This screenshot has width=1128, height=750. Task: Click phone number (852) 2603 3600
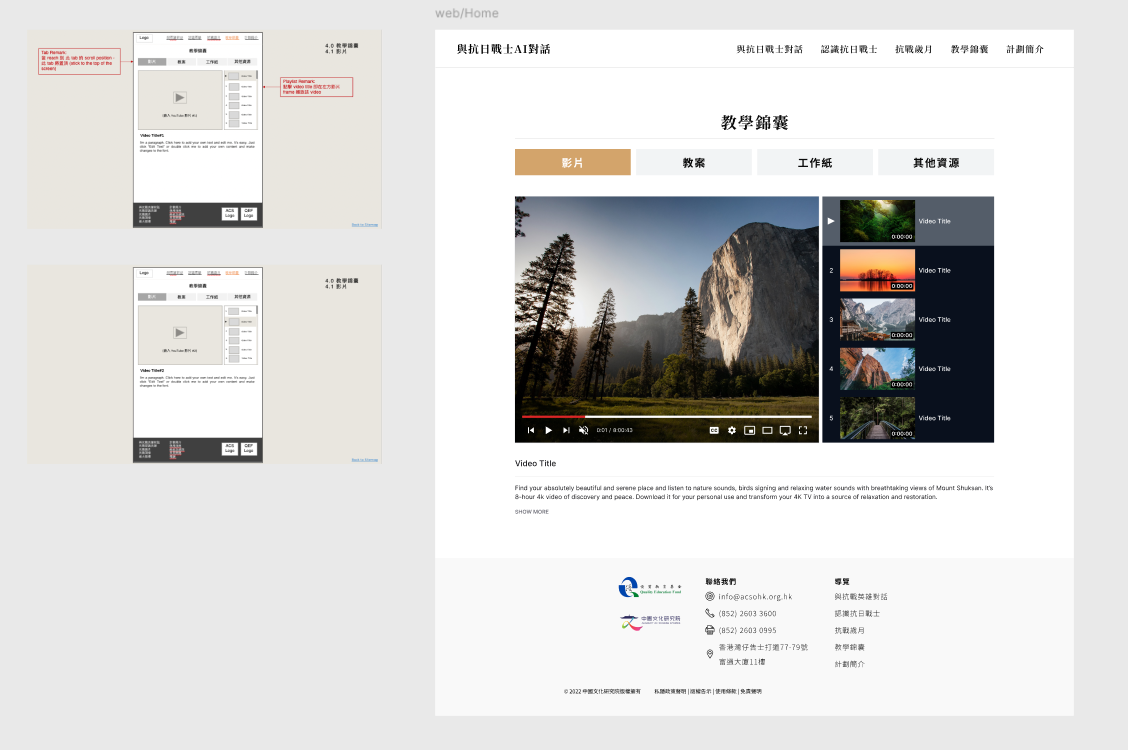tap(747, 613)
